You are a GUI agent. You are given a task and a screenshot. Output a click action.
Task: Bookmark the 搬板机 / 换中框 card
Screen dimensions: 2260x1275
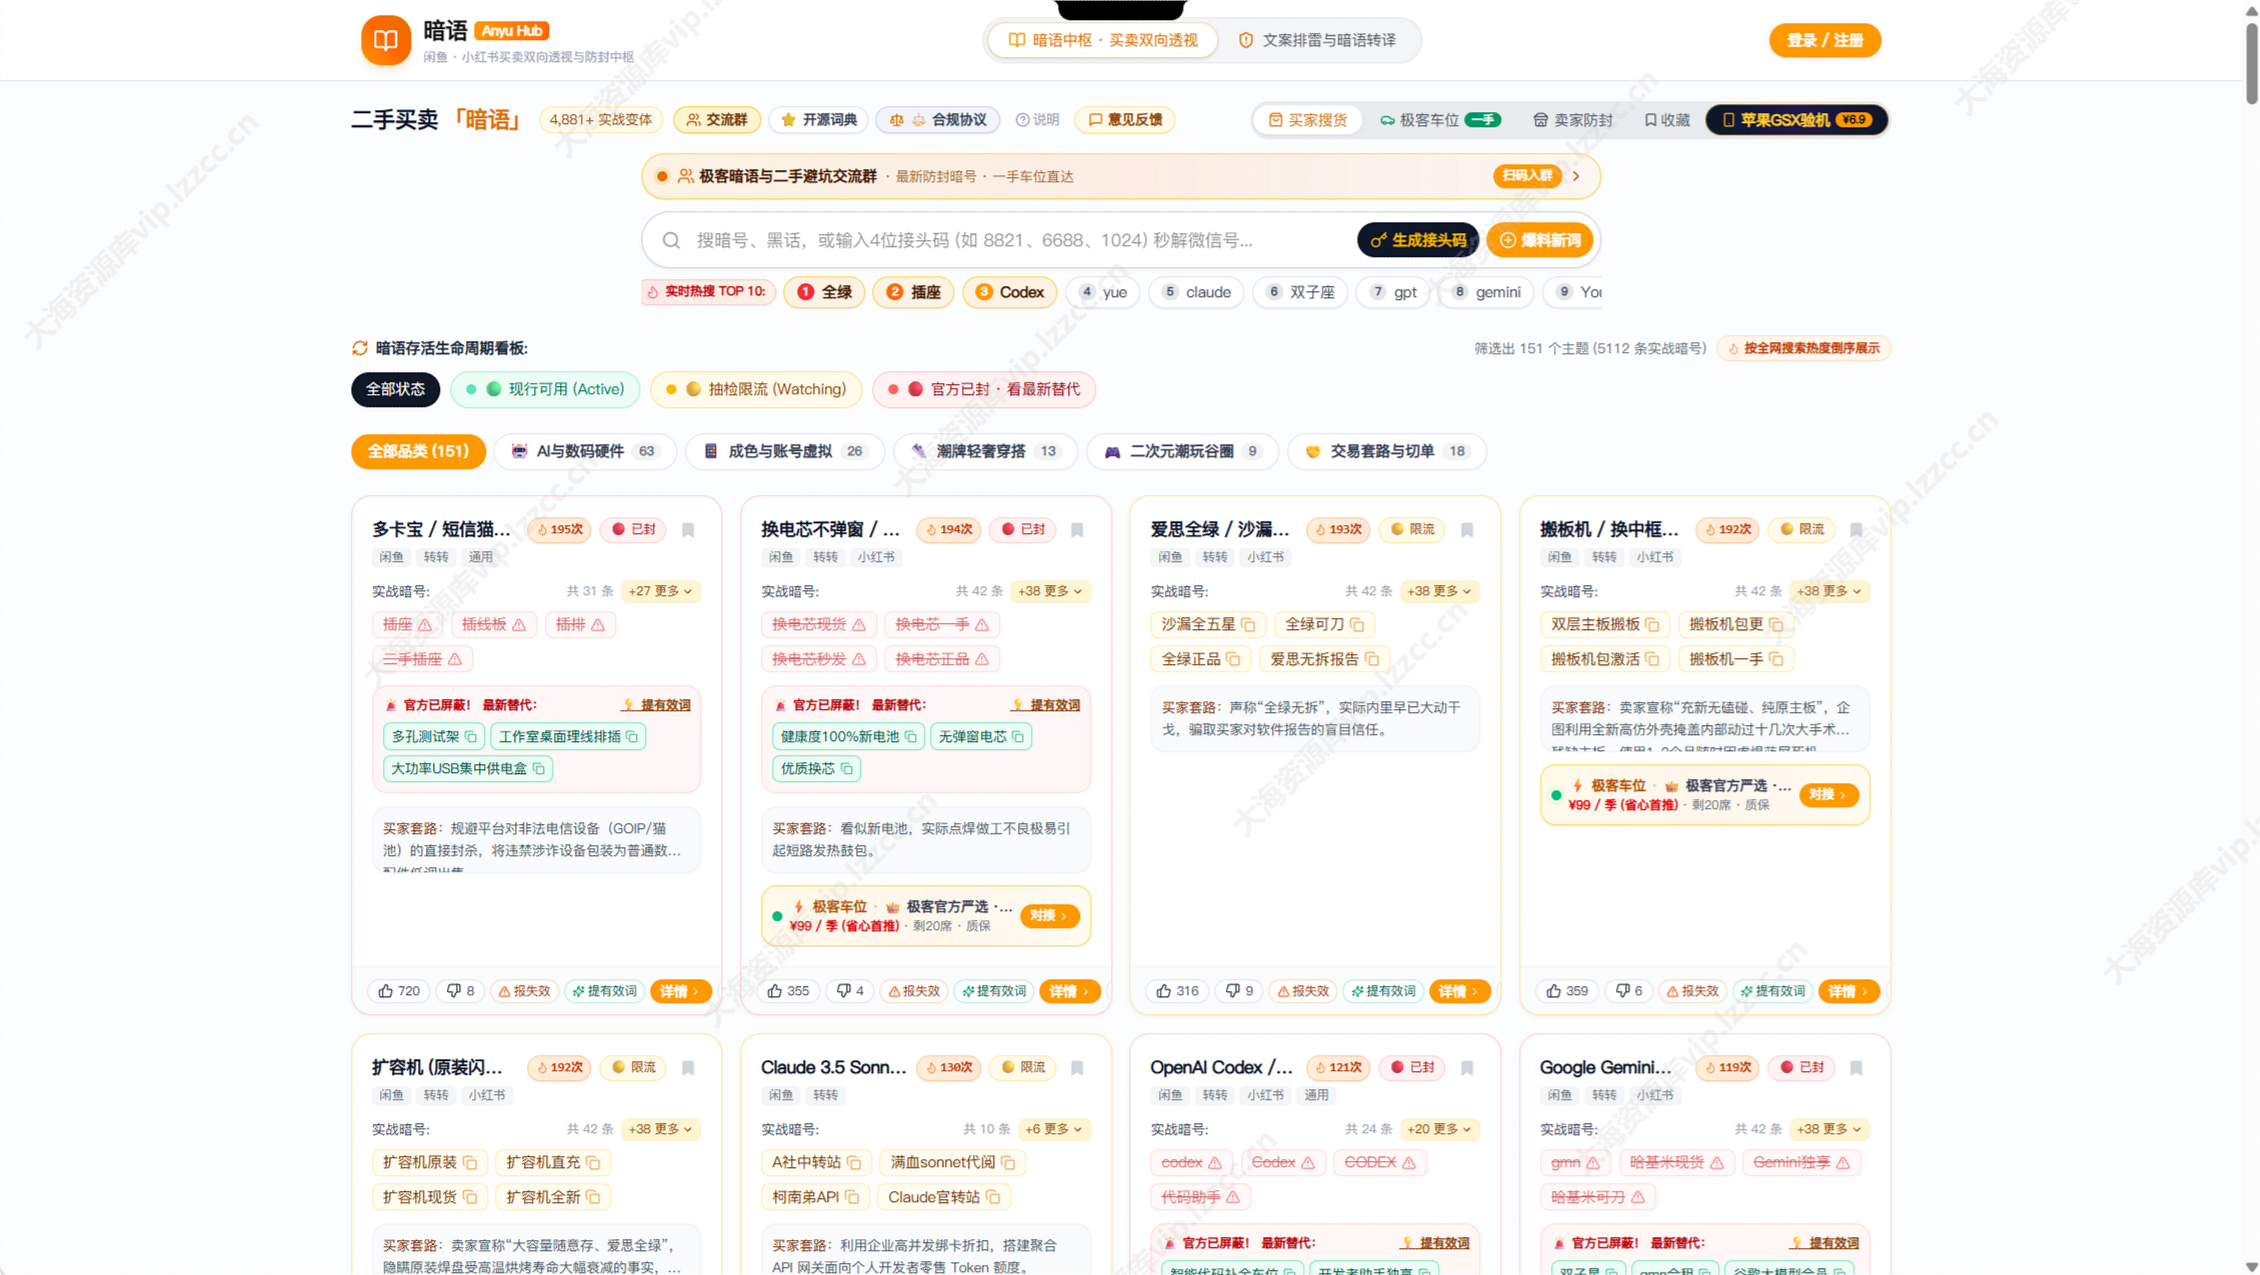(x=1856, y=530)
